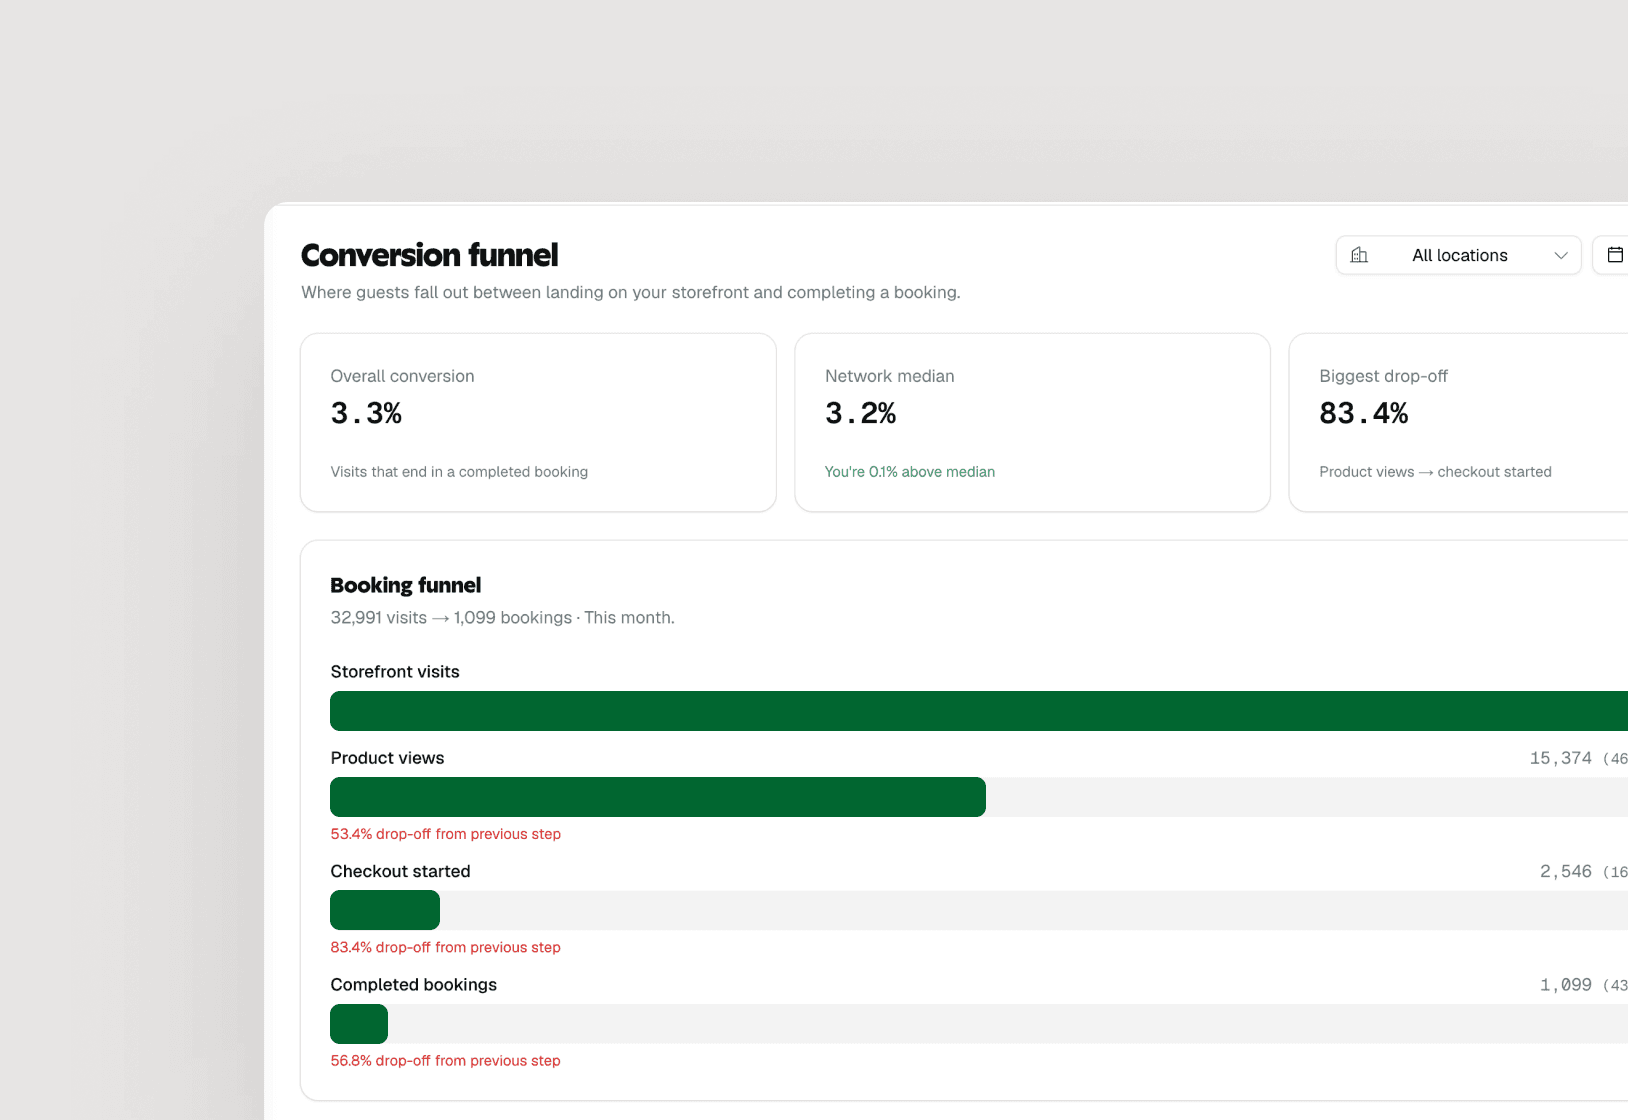1628x1120 pixels.
Task: Select the Biggest drop-off card
Action: click(x=1459, y=422)
